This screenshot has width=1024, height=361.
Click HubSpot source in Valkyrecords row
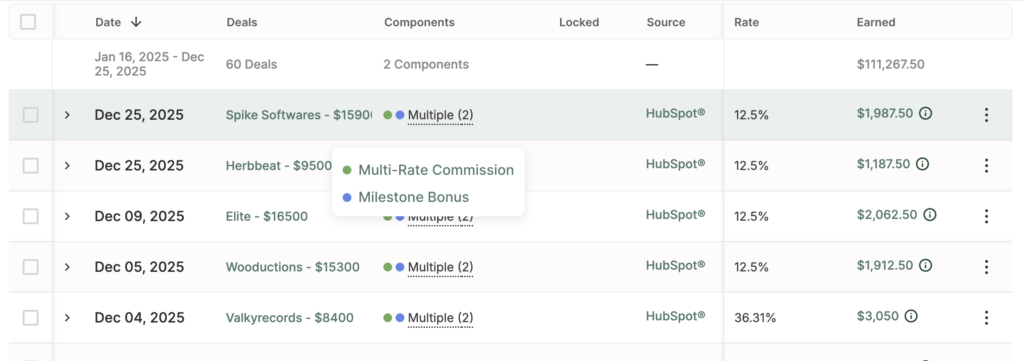(675, 317)
